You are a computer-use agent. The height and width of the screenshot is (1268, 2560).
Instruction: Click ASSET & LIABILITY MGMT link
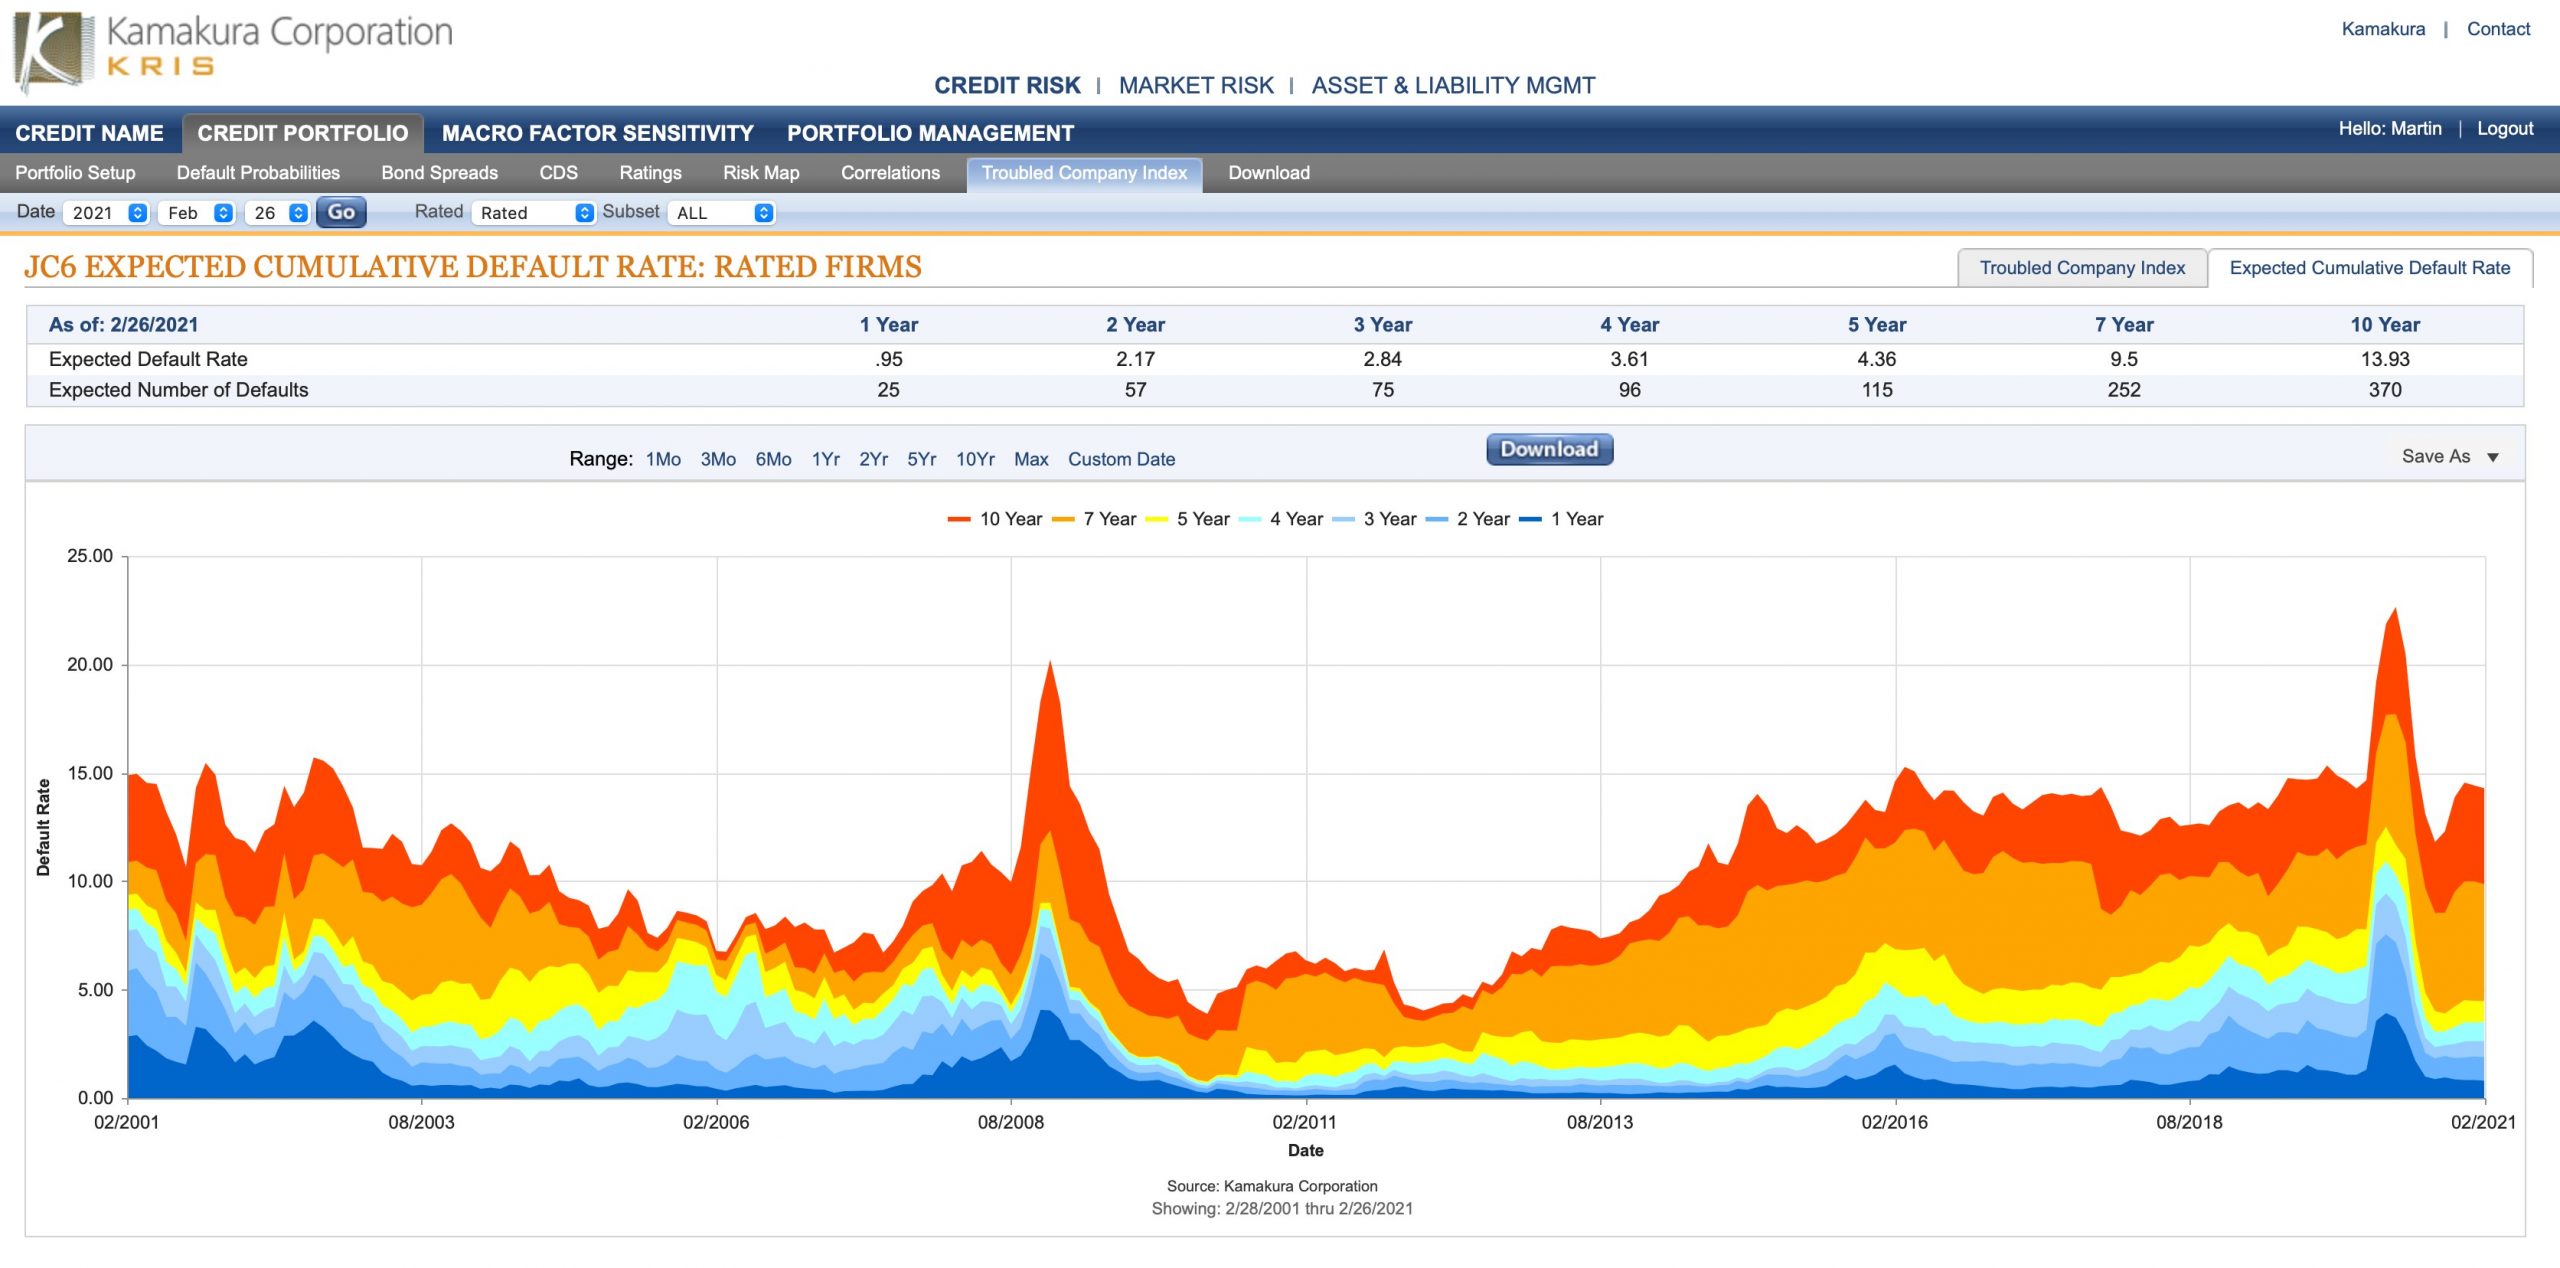[1453, 86]
